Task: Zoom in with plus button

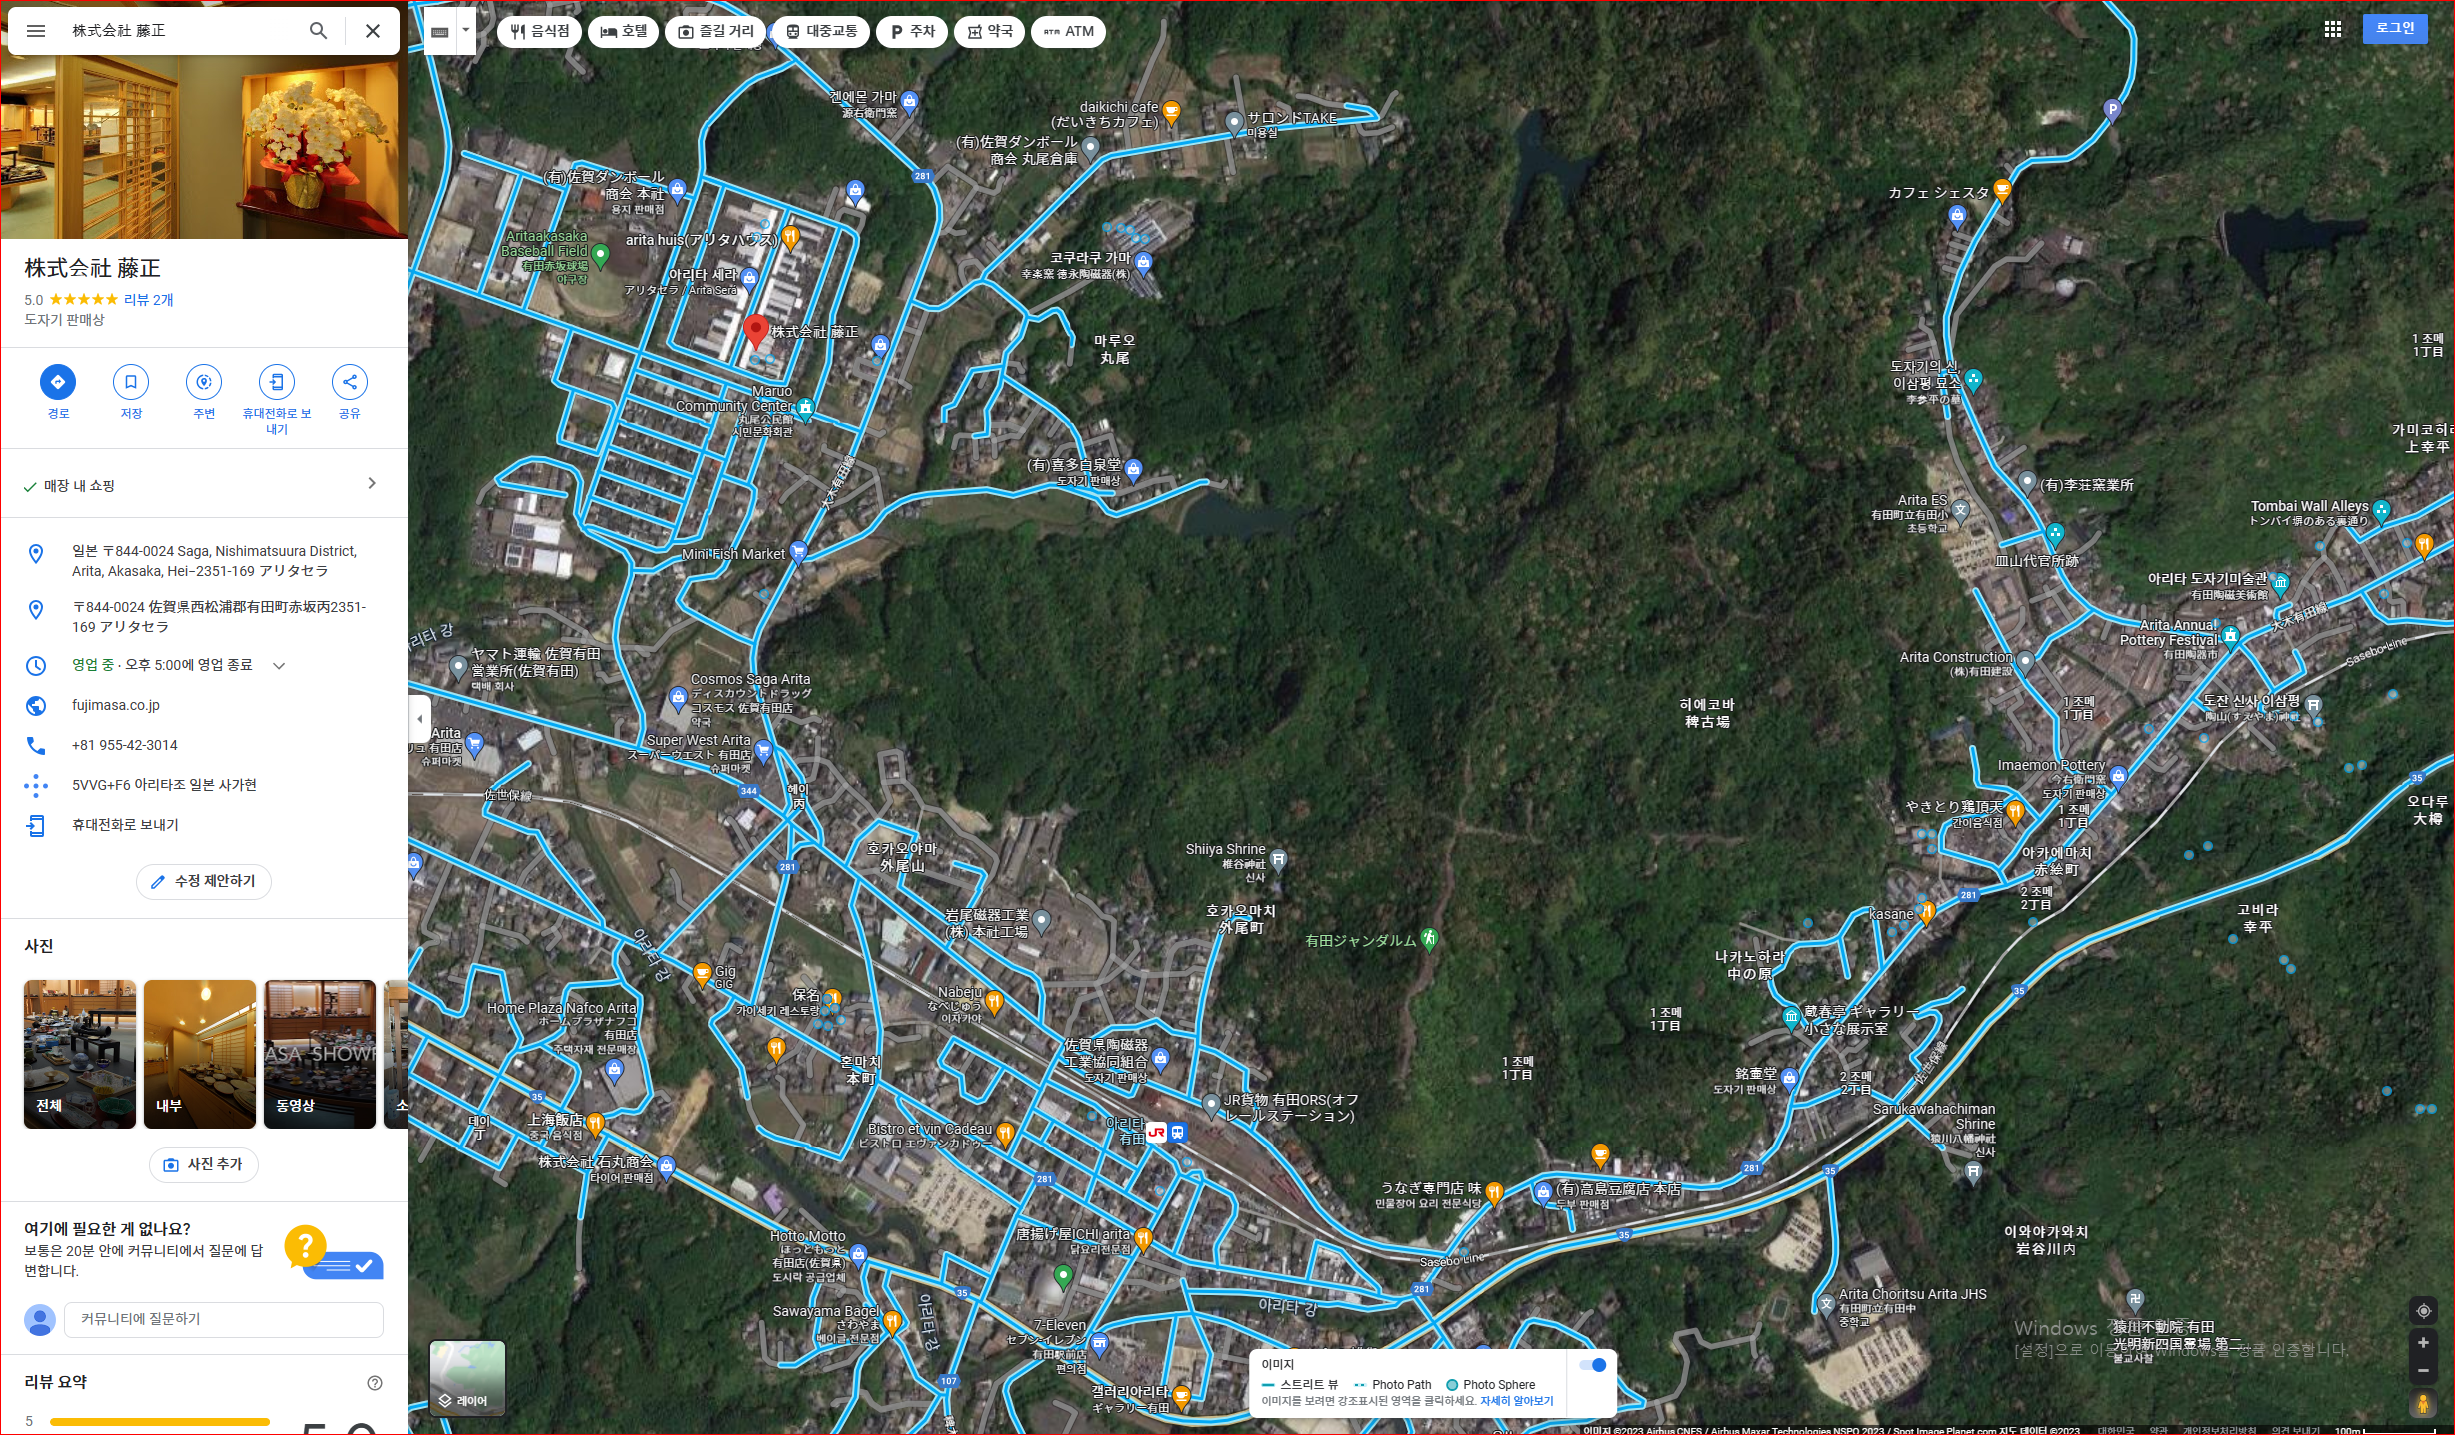Action: point(2423,1343)
